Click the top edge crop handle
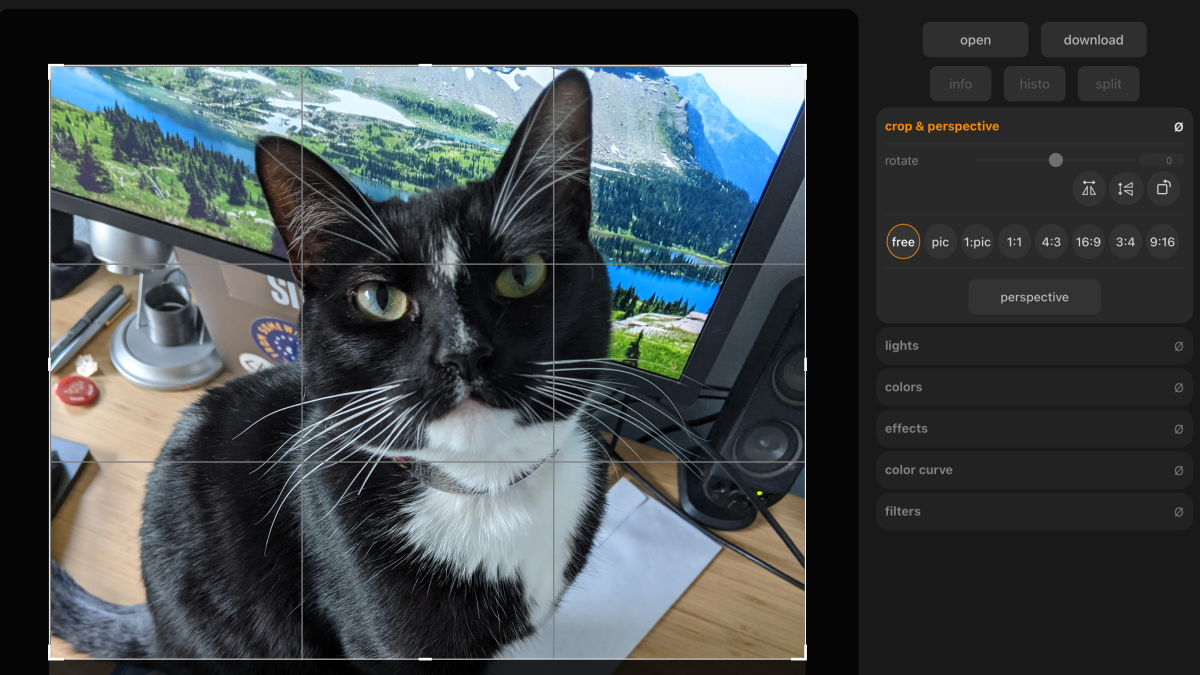Screen dimensions: 1200x675 point(427,66)
